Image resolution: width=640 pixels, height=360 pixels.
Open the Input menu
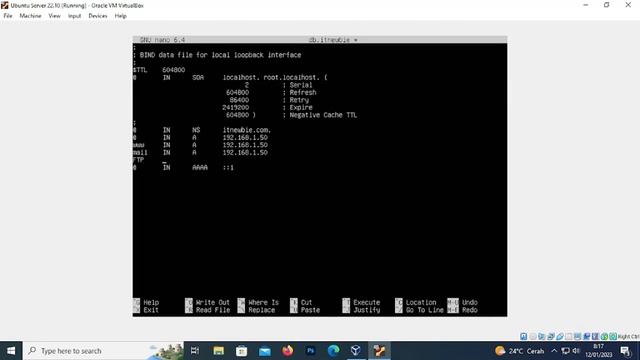coord(74,16)
